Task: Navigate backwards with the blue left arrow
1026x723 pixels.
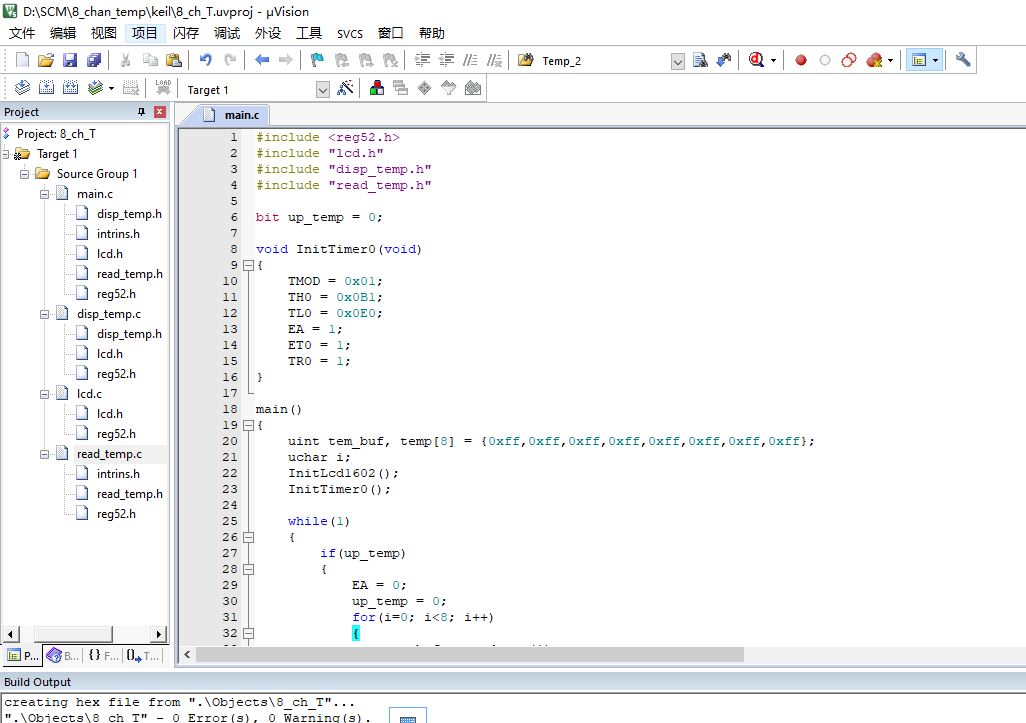Action: point(262,60)
